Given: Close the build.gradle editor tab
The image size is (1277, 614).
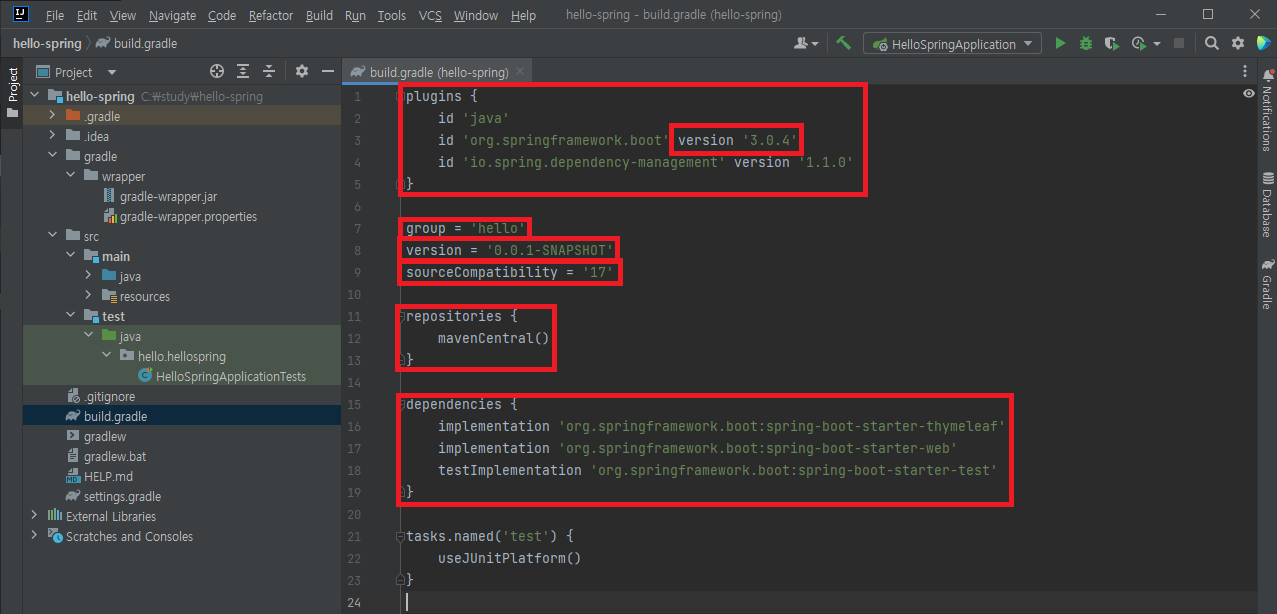Looking at the screenshot, I should point(521,72).
